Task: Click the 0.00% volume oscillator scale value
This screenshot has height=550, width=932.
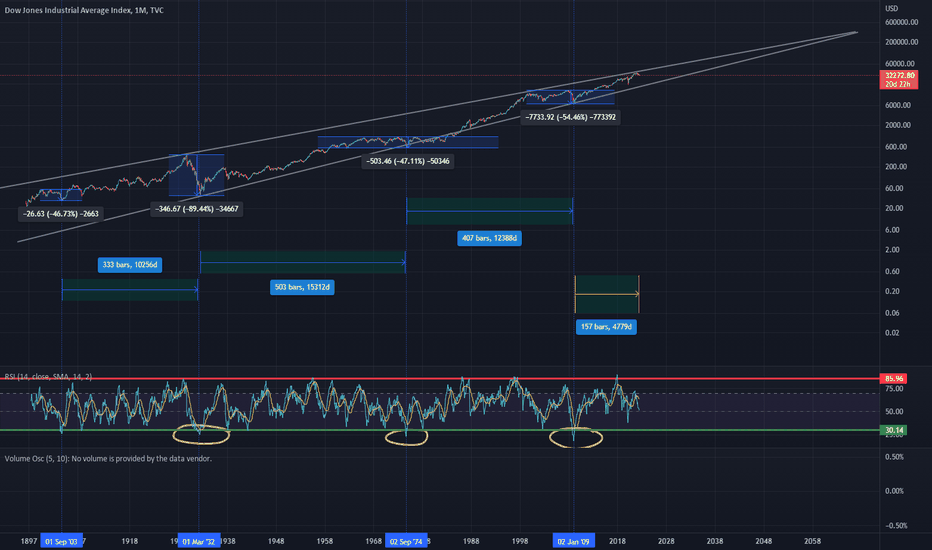Action: [894, 491]
